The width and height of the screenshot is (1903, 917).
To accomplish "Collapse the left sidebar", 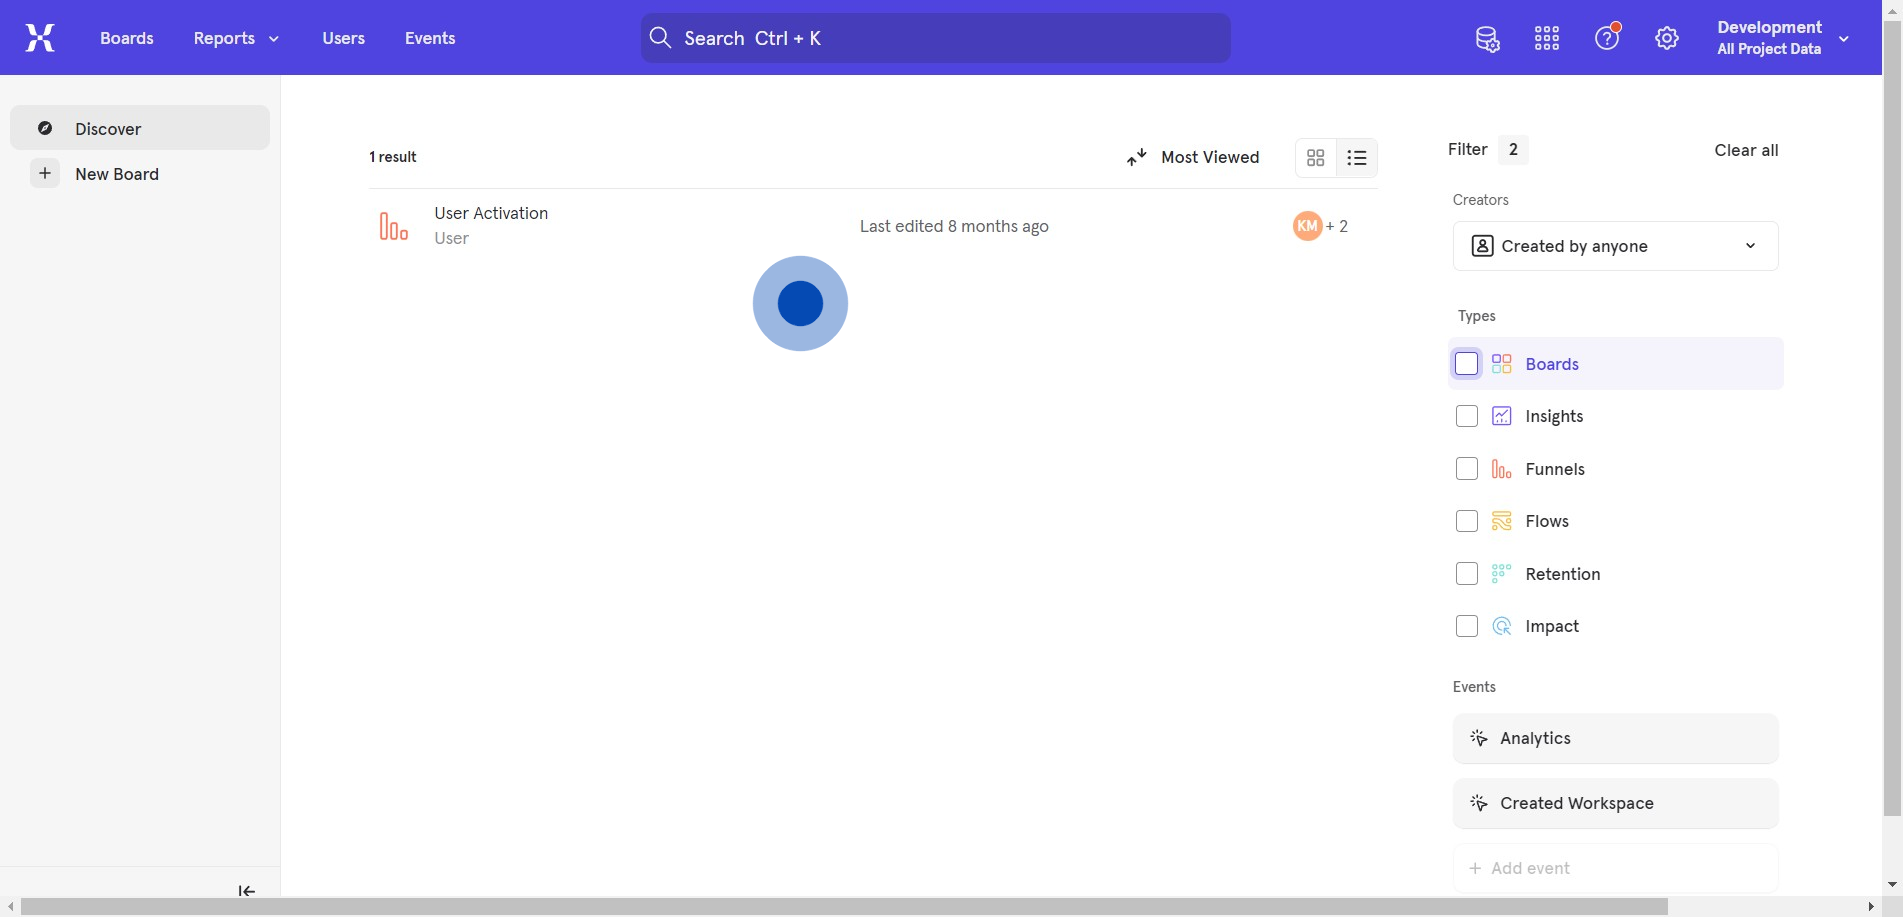I will point(246,890).
